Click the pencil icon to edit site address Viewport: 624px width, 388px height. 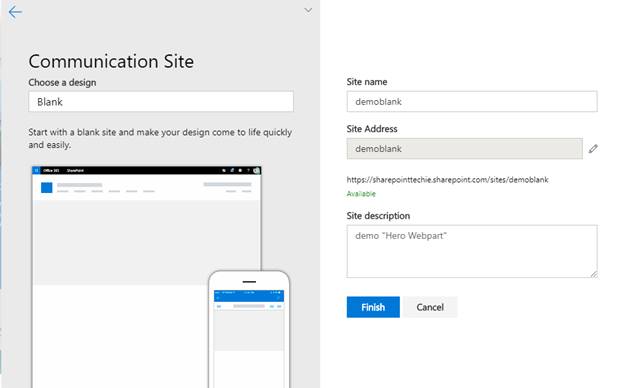(593, 149)
